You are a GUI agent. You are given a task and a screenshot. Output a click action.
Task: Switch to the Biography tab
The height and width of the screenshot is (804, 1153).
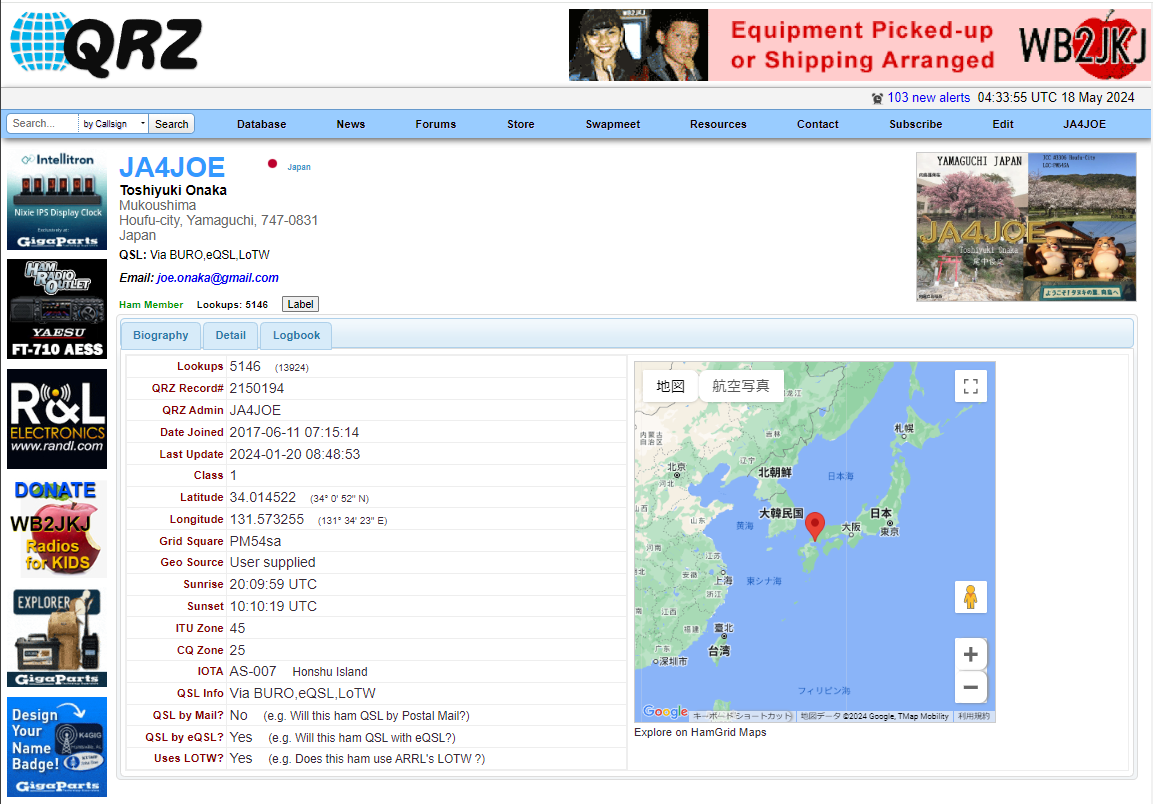[160, 335]
